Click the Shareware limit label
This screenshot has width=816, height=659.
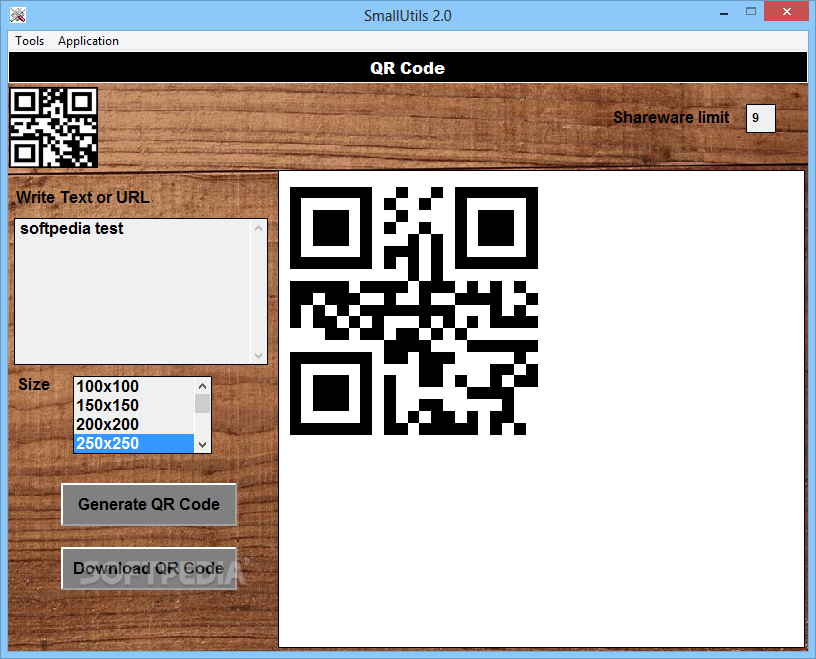tap(671, 118)
